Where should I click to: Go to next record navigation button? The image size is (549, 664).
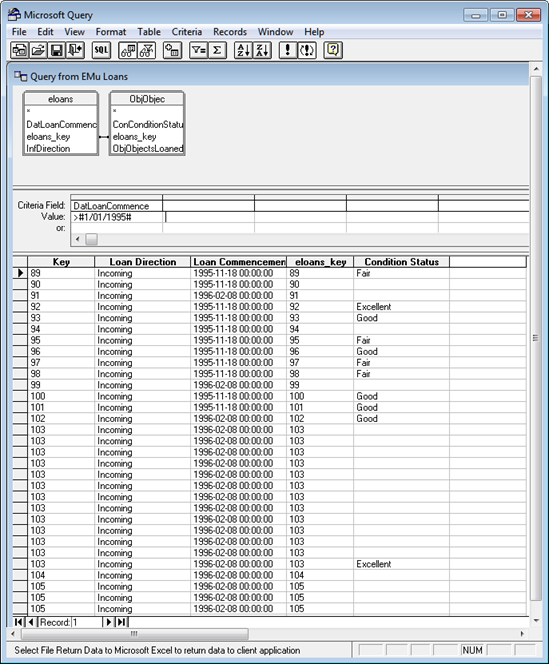coord(108,622)
